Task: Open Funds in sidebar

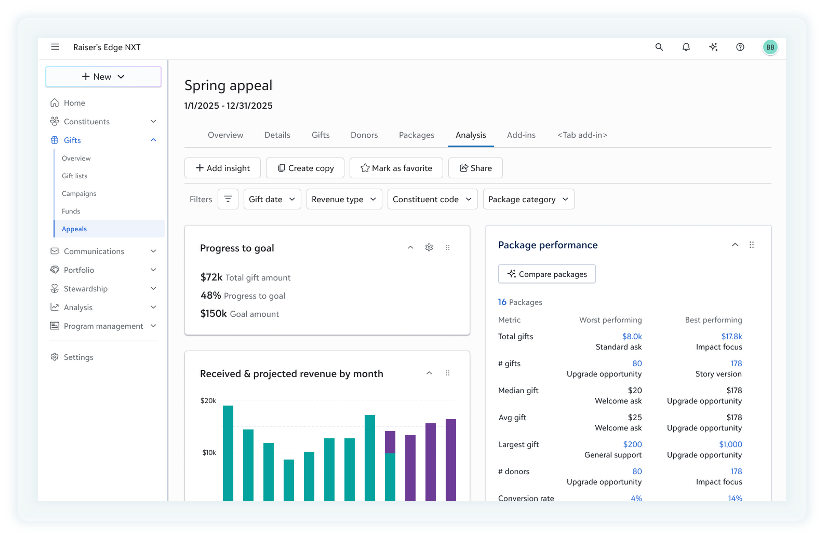Action: (x=71, y=211)
